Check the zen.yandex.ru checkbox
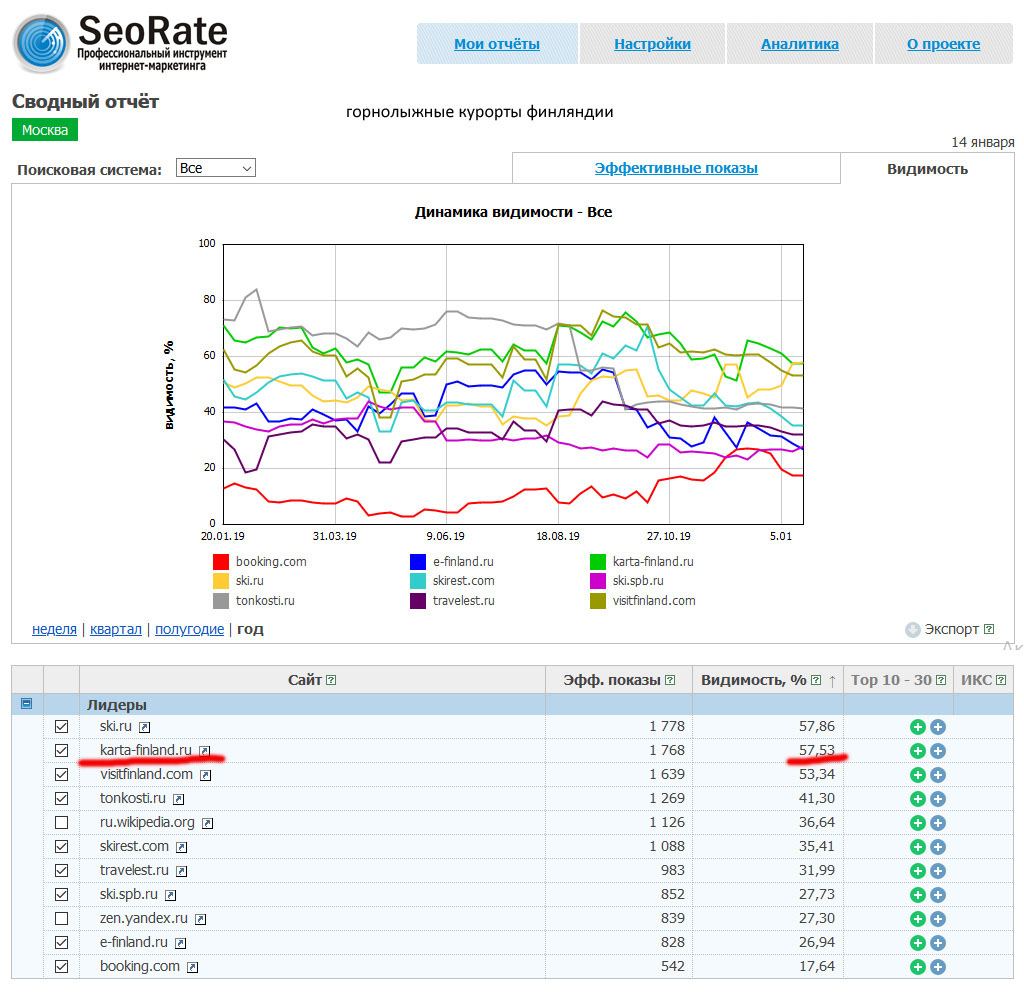1024x994 pixels. 61,919
